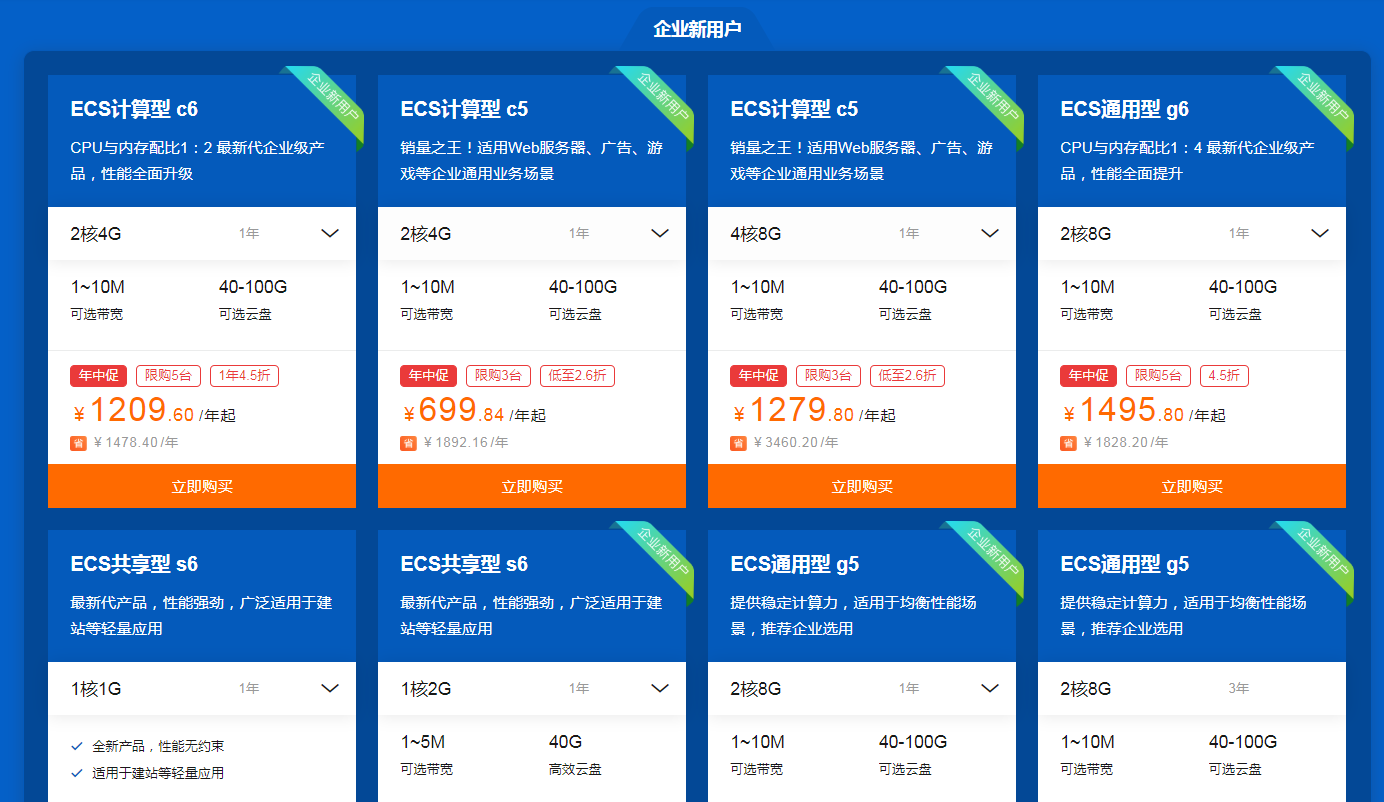Image resolution: width=1384 pixels, height=802 pixels.
Task: Open the 2核8G dropdown in ECS通用型 g6
Action: point(1192,233)
